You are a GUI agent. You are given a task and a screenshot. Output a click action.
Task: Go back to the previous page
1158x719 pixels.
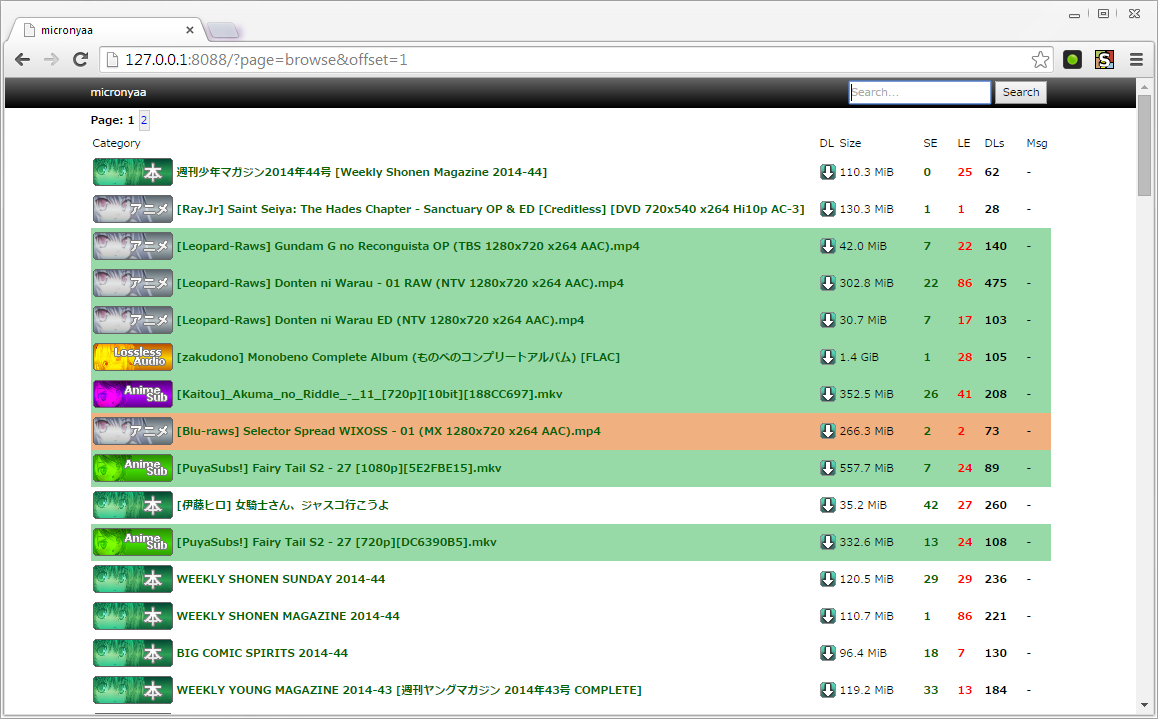[23, 60]
